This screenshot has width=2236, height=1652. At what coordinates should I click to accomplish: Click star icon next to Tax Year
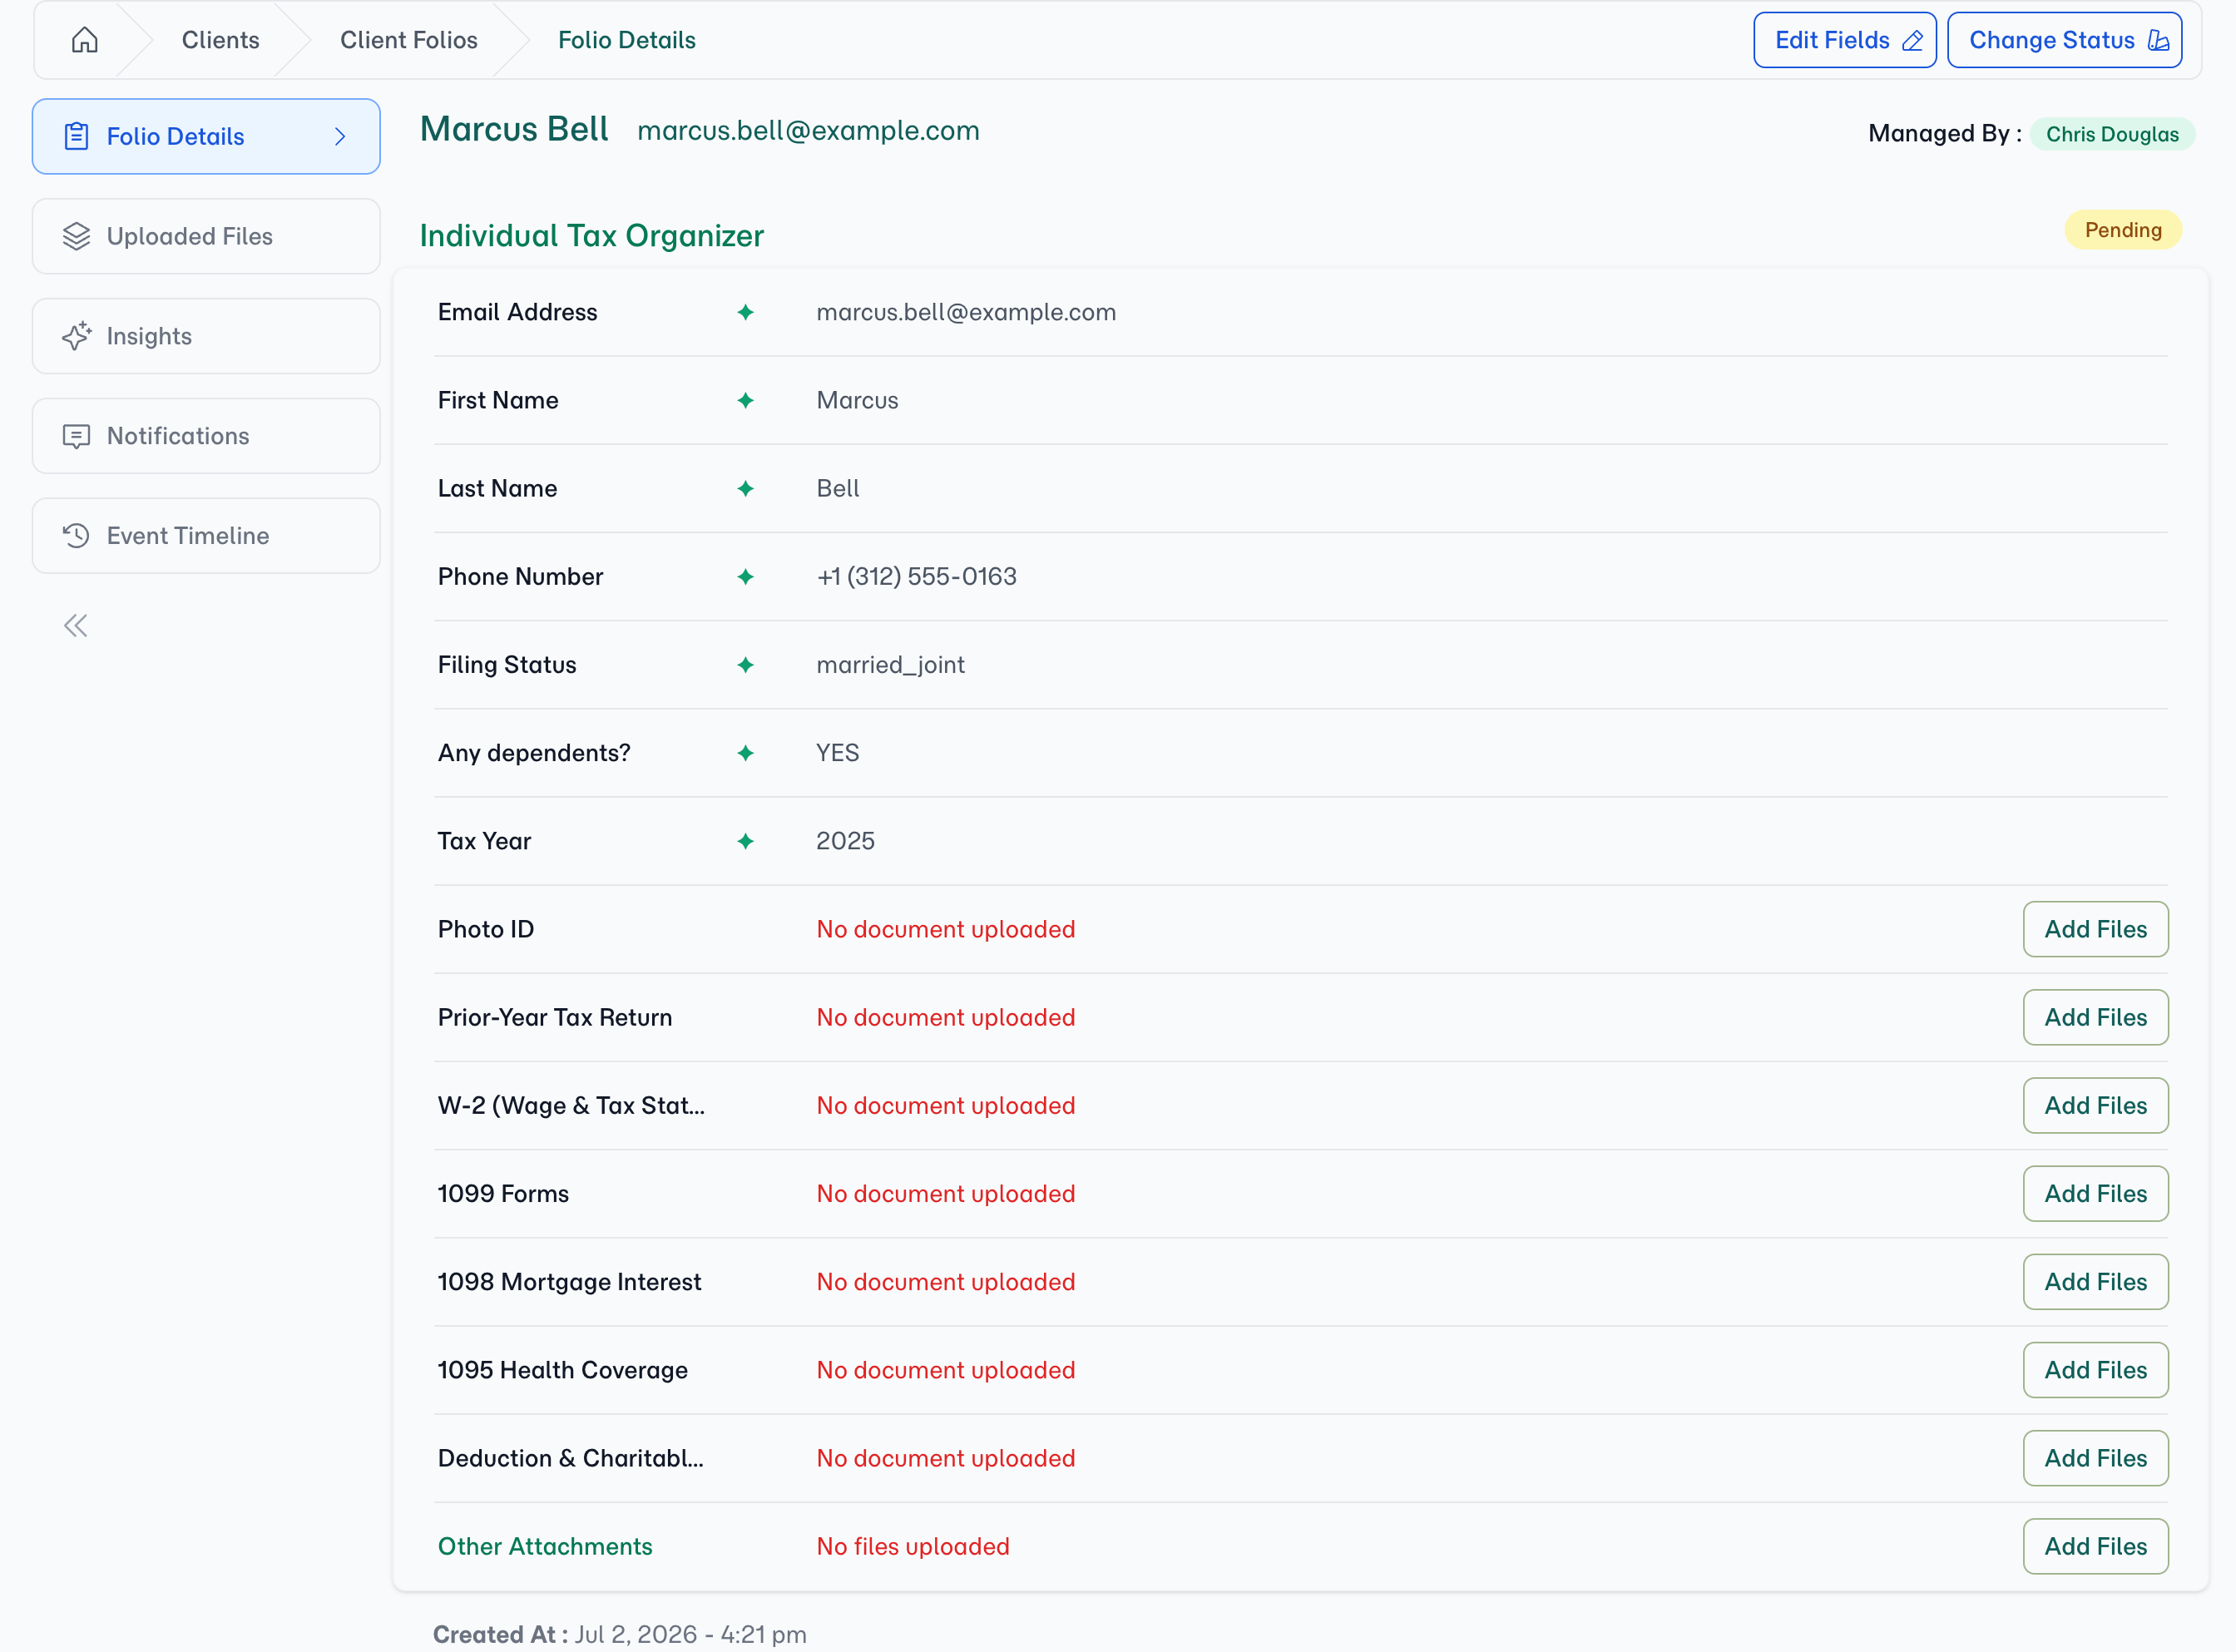[x=745, y=841]
